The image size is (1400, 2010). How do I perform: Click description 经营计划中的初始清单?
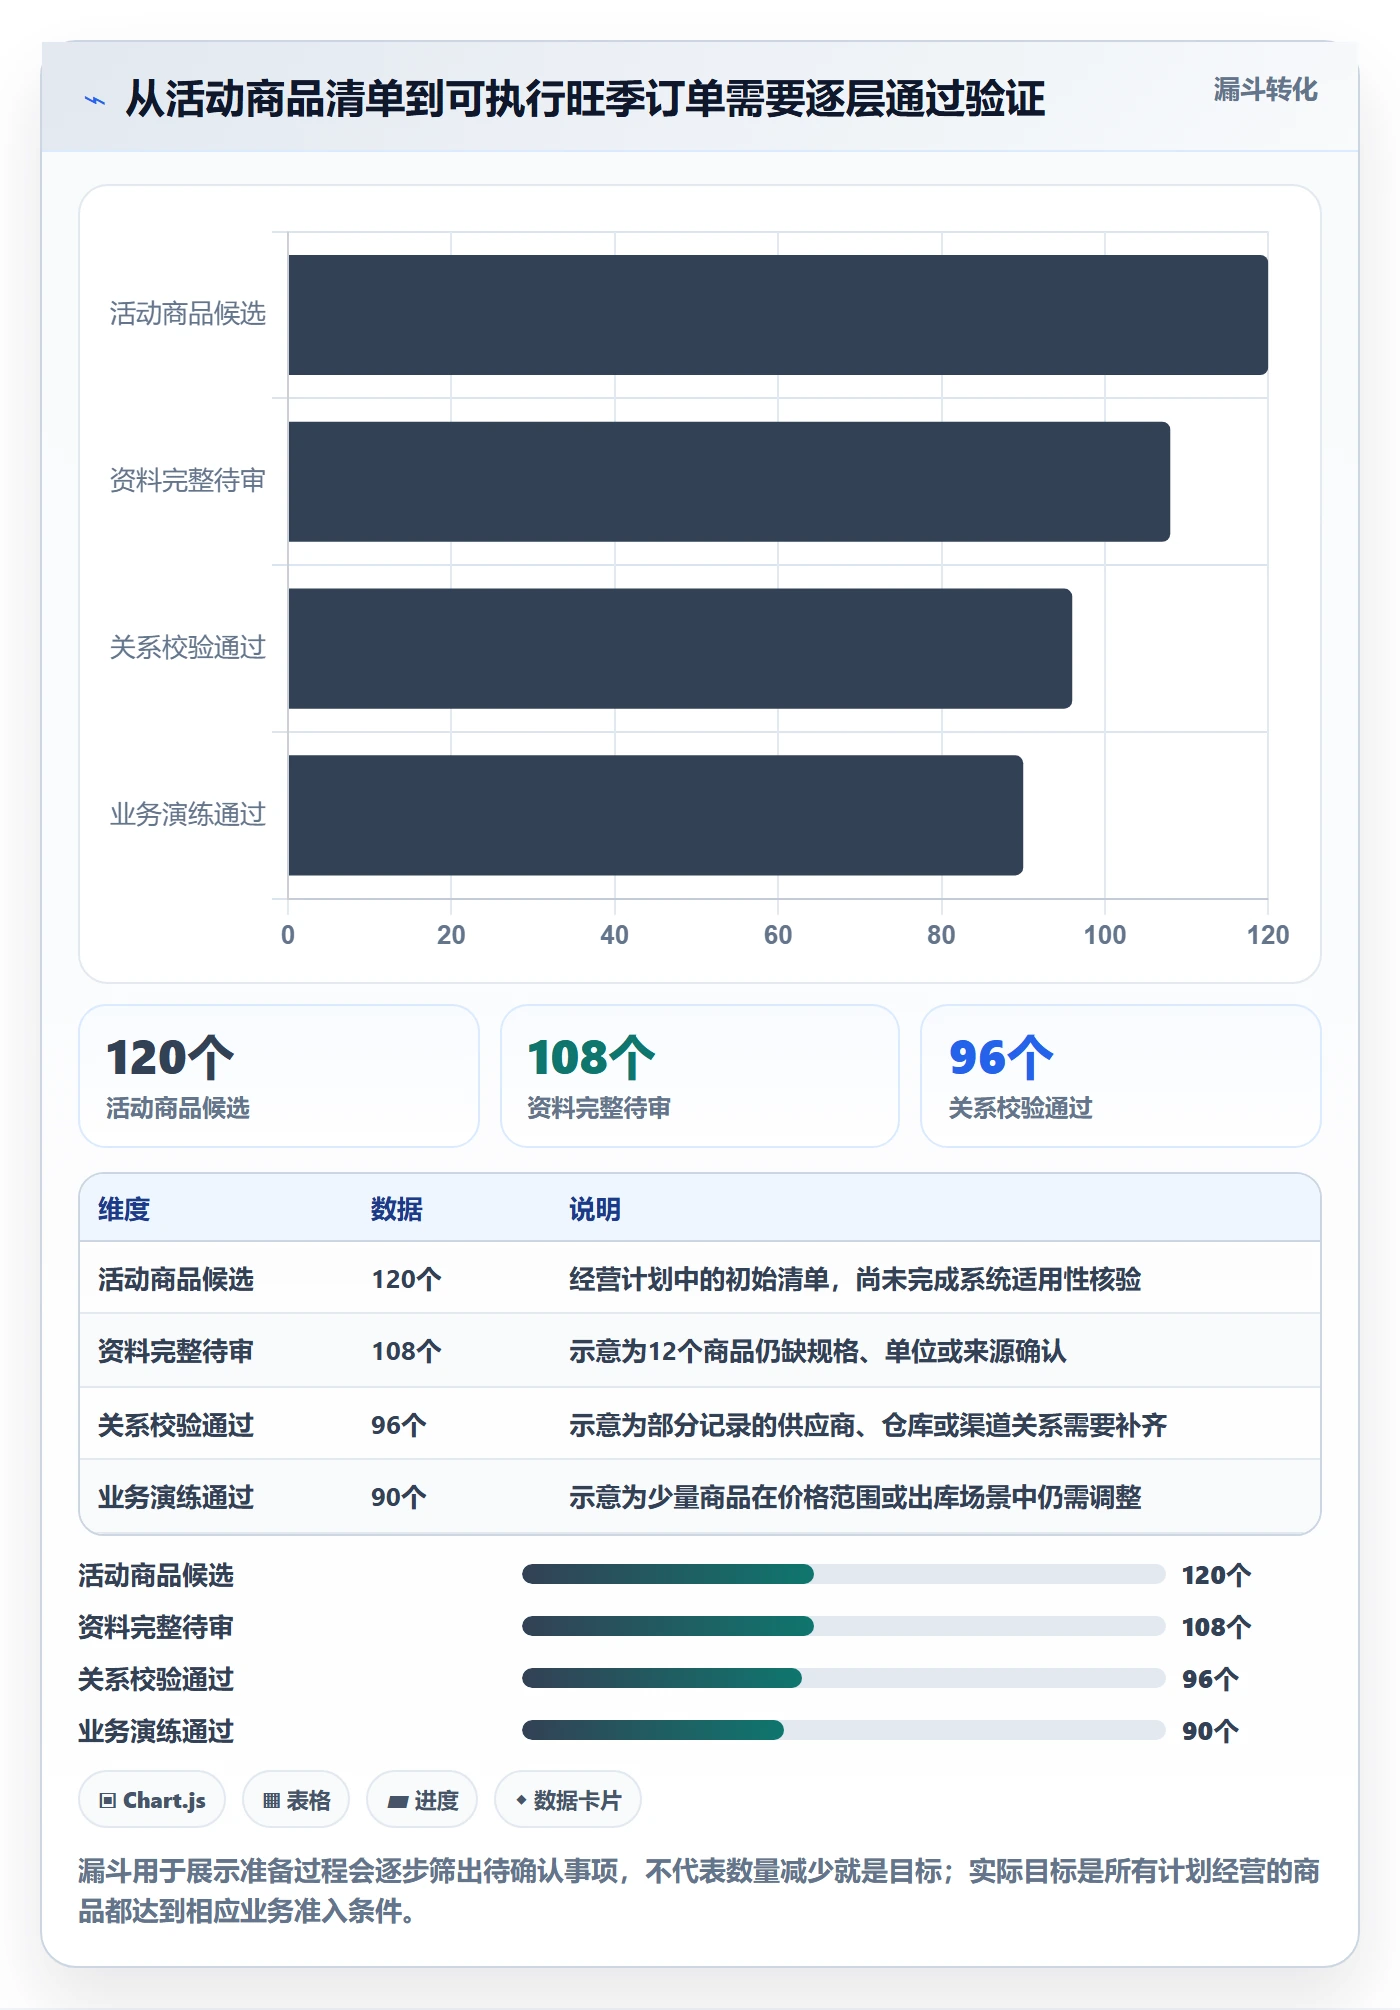click(x=855, y=1279)
